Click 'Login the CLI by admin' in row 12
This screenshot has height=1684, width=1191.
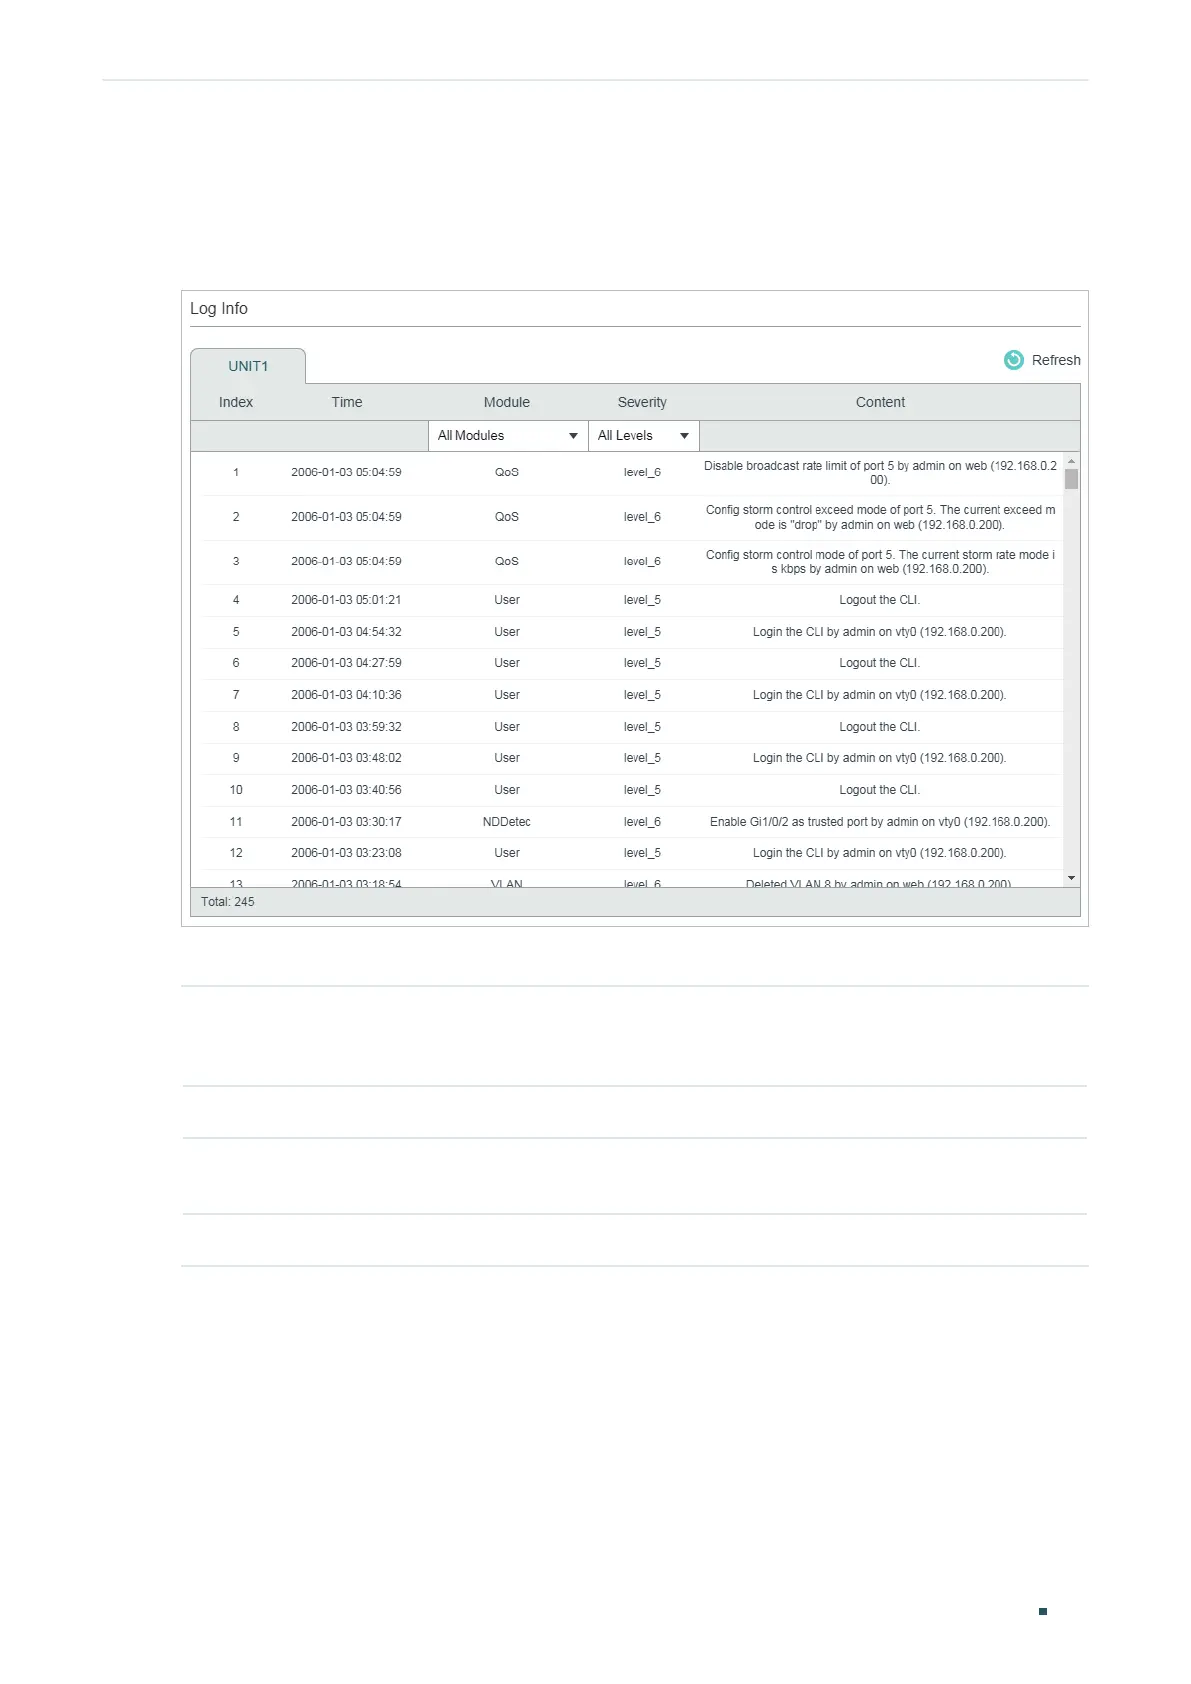click(x=880, y=853)
